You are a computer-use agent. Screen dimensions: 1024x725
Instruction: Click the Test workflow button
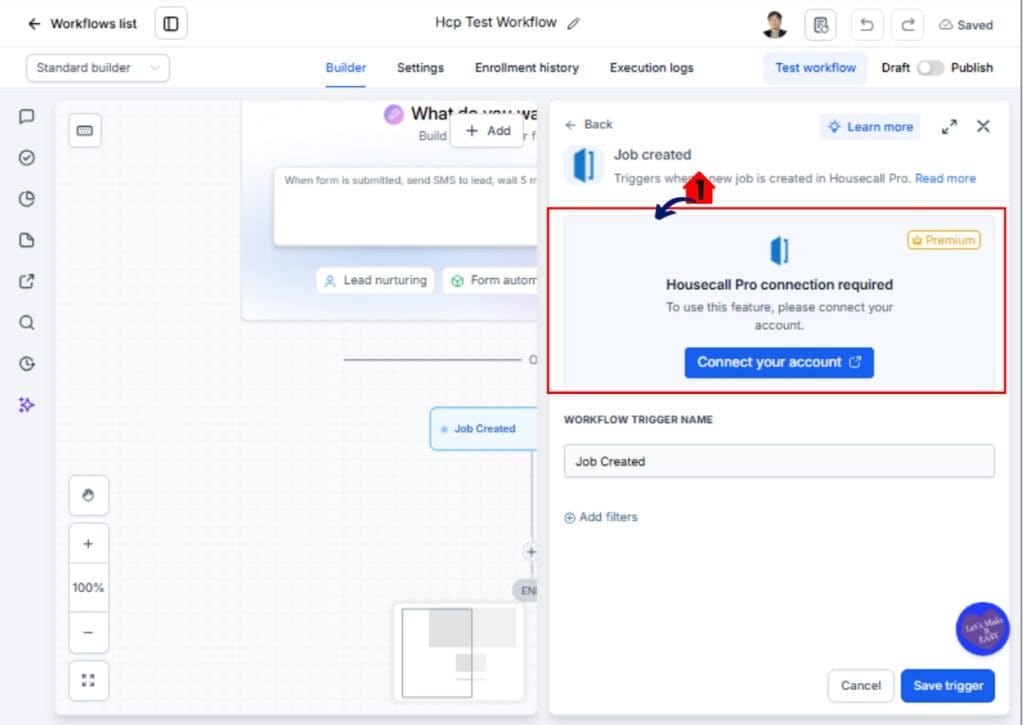pyautogui.click(x=815, y=68)
